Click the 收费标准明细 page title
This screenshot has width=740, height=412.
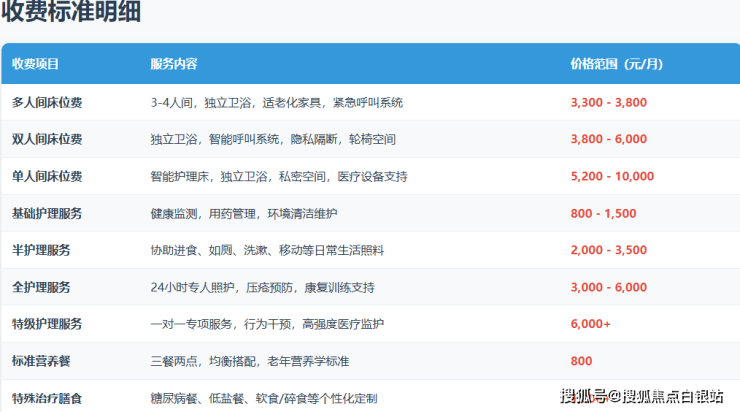point(71,13)
